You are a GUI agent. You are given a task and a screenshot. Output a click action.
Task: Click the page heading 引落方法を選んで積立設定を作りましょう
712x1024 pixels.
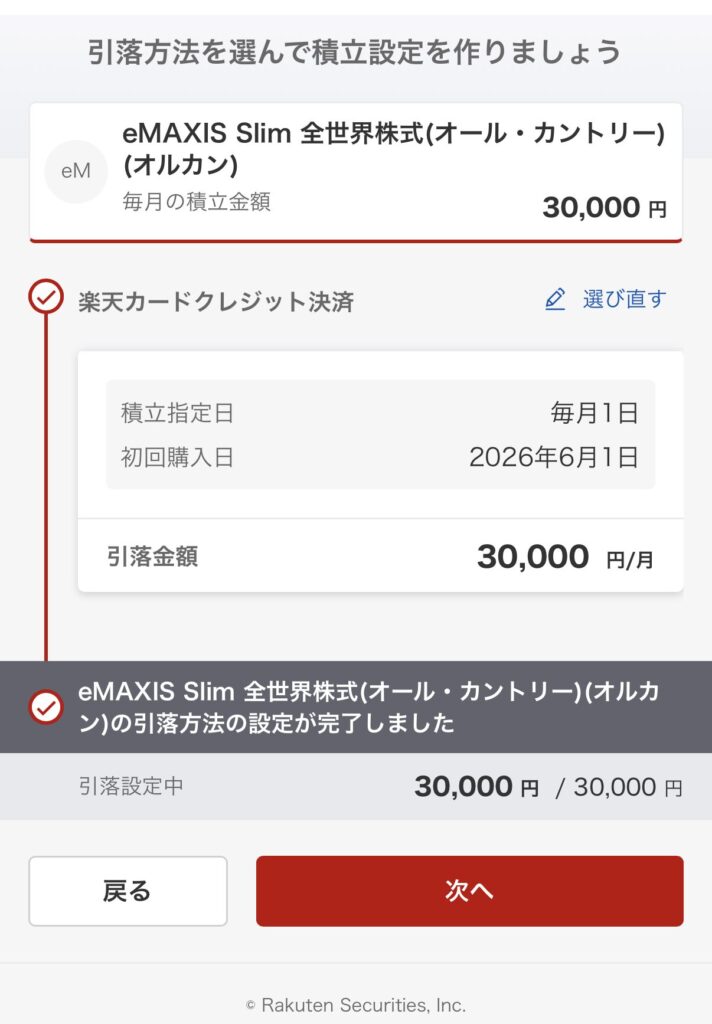click(x=355, y=52)
